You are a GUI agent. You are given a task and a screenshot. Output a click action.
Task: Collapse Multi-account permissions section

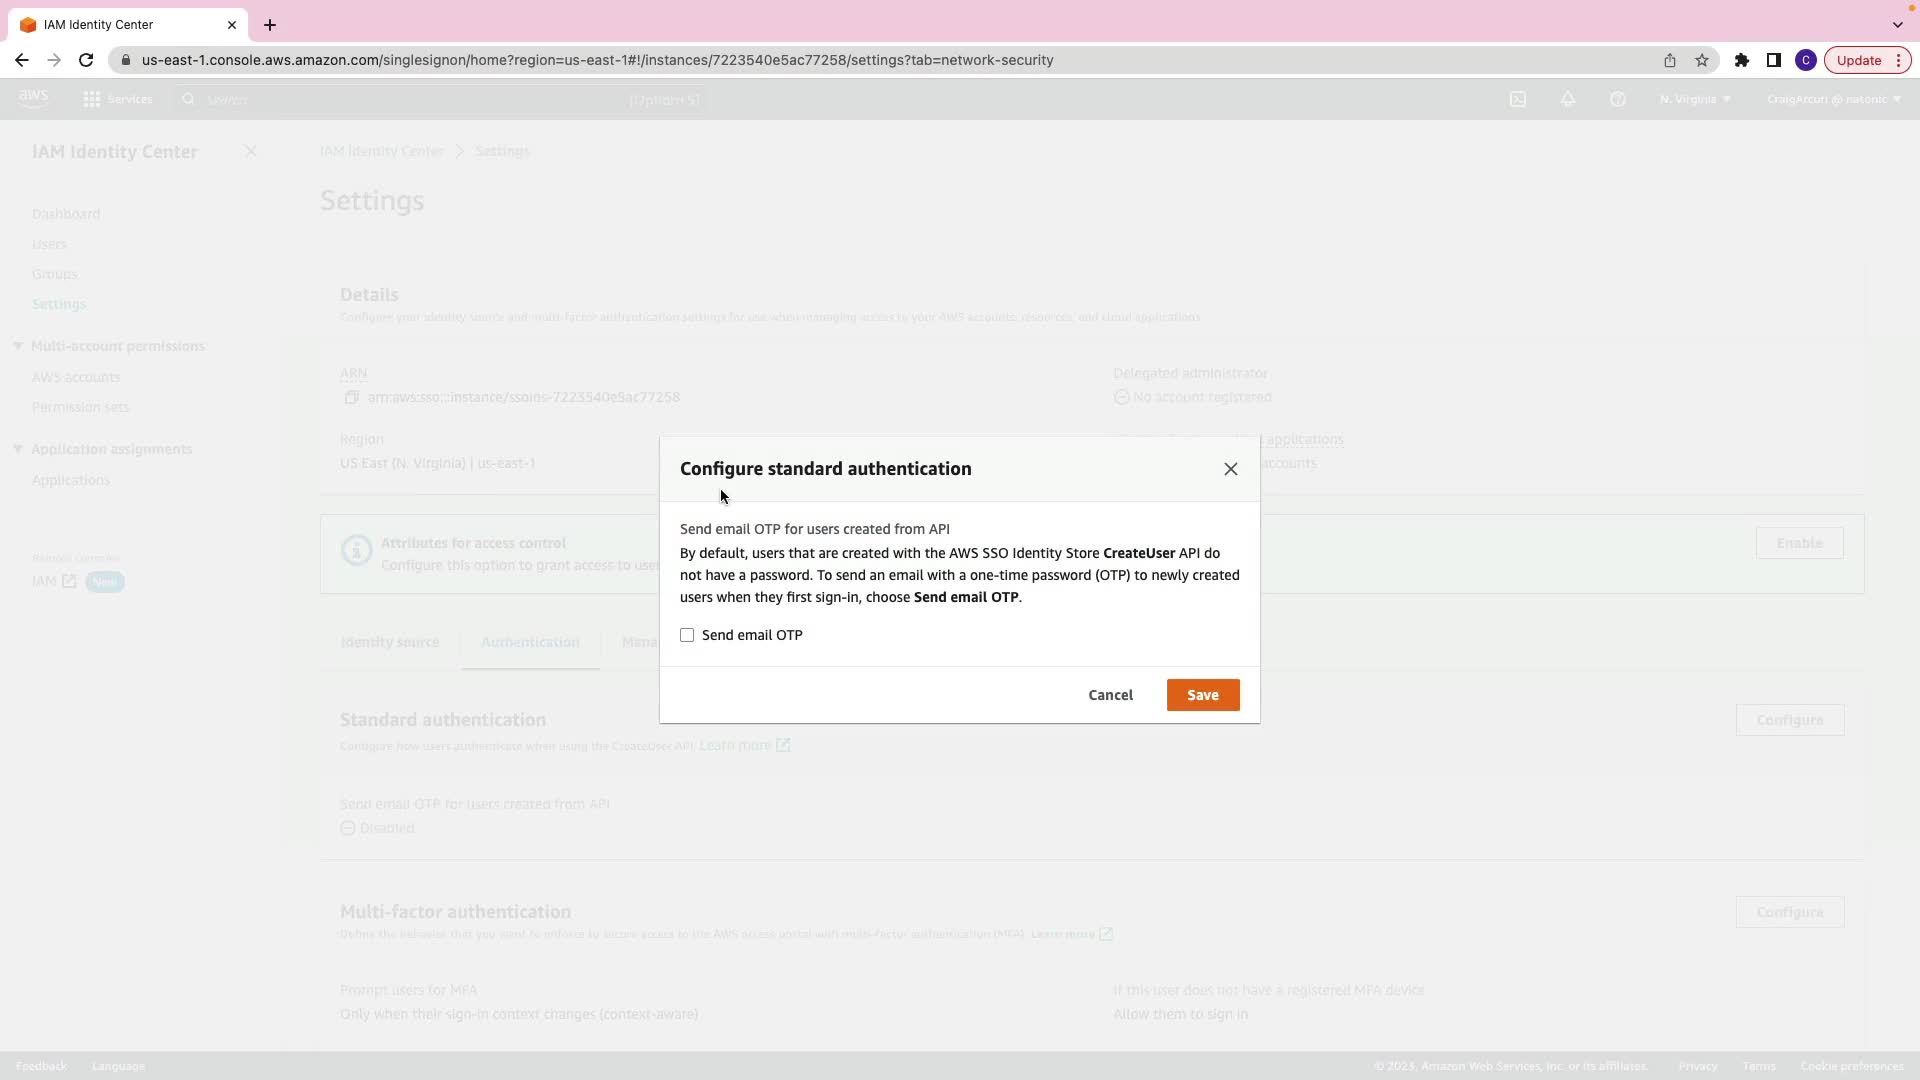18,346
